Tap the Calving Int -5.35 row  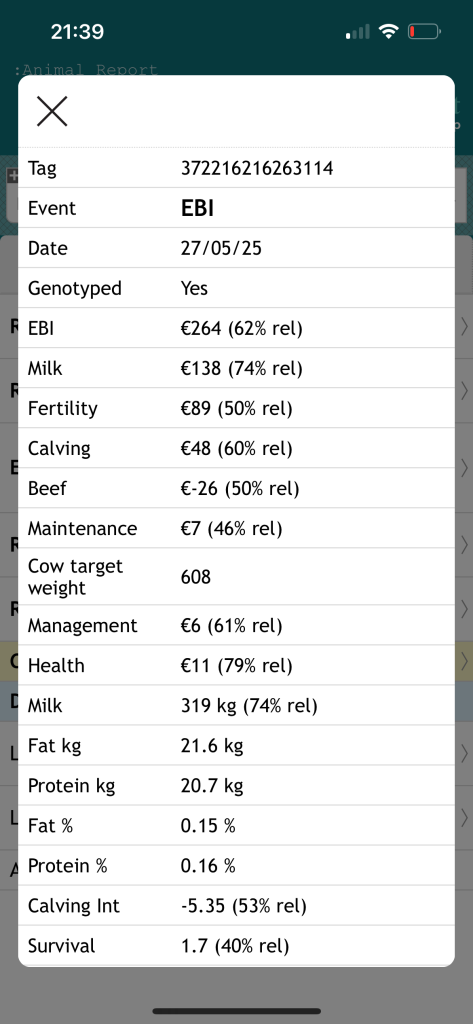[x=236, y=906]
